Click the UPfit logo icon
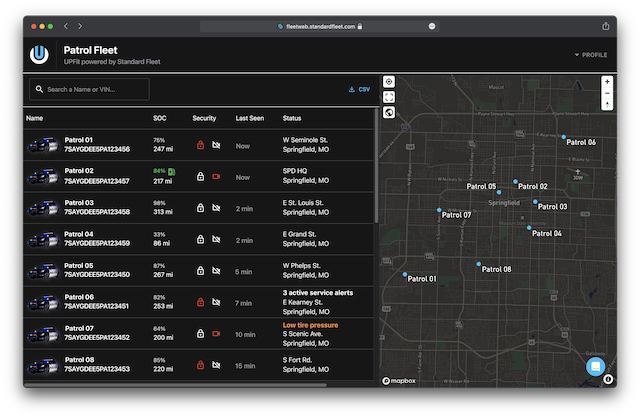This screenshot has height=417, width=640. 39,54
